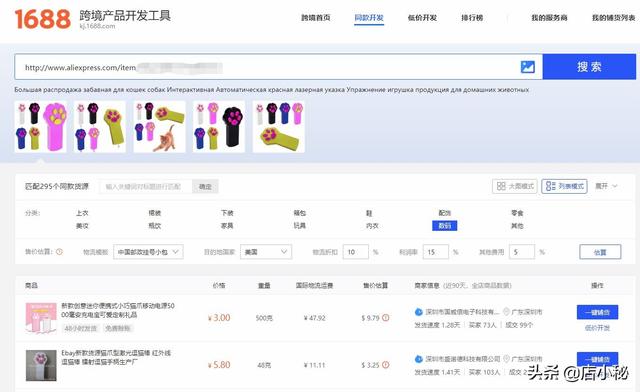Click the location pin icon in the first row
The width and height of the screenshot is (640, 392).
(x=506, y=312)
